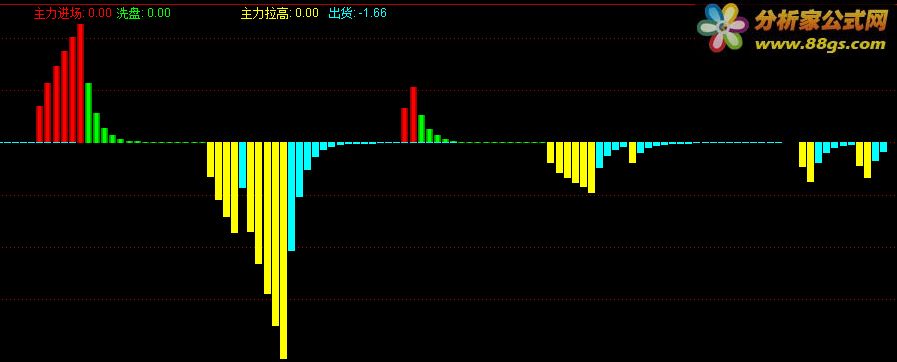Select the longest yellow bar in third cluster
Image resolution: width=897 pixels, height=362 pixels.
(592, 168)
